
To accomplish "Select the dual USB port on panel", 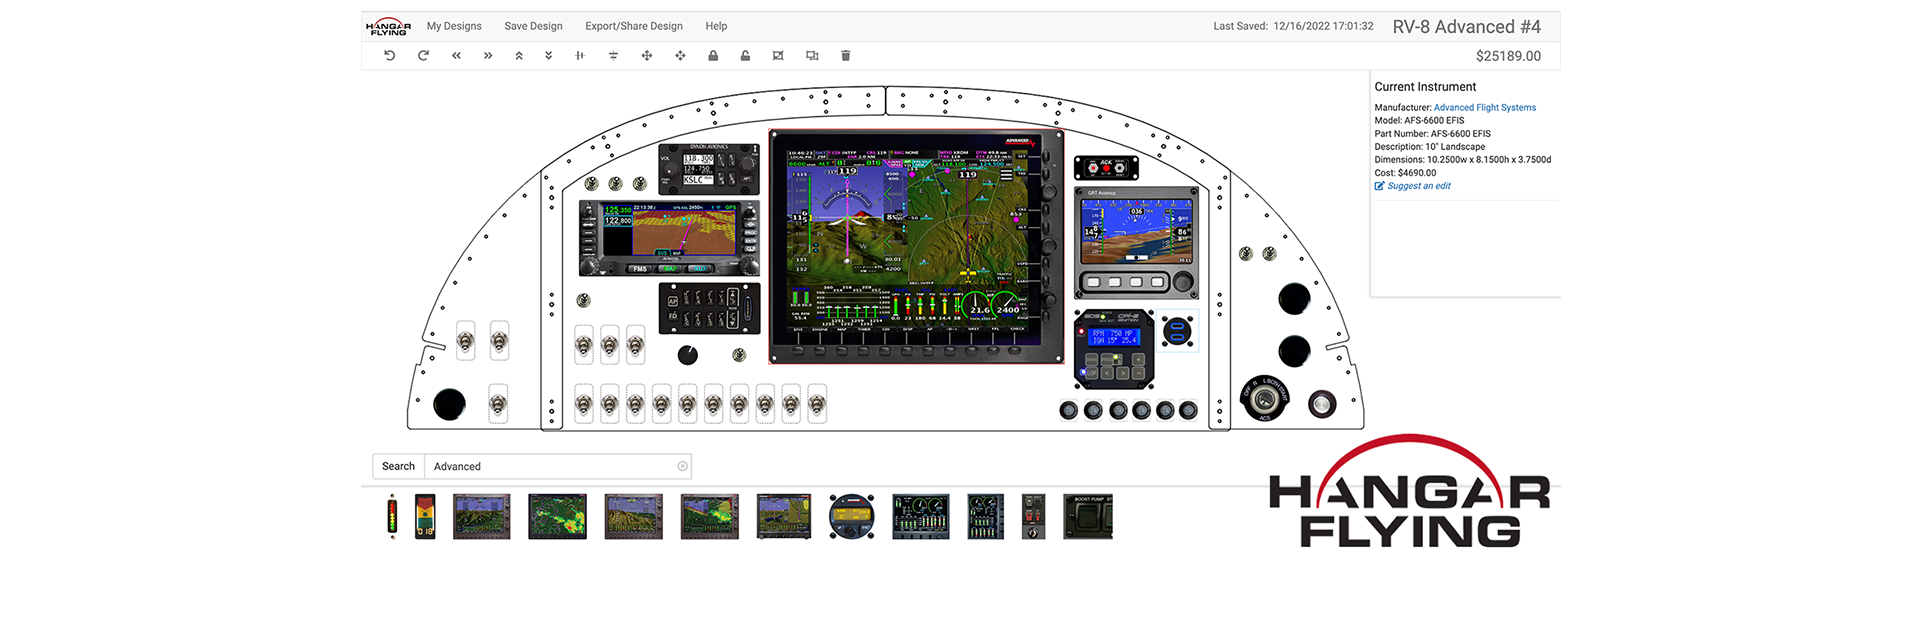I will 1178,332.
